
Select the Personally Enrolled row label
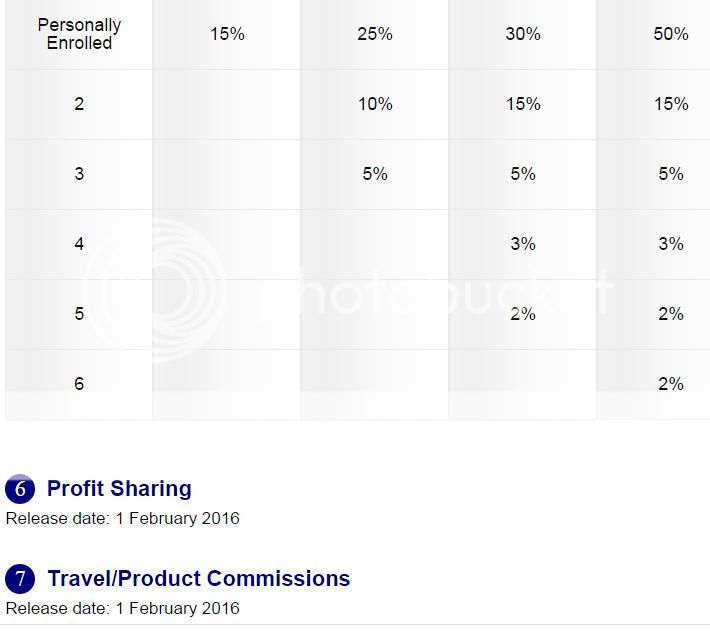(x=79, y=34)
